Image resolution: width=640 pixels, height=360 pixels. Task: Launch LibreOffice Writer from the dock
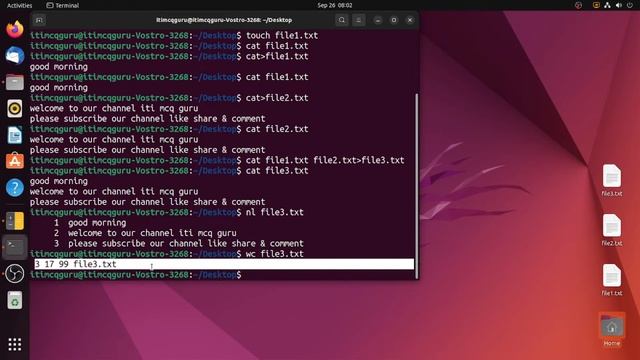click(x=15, y=135)
